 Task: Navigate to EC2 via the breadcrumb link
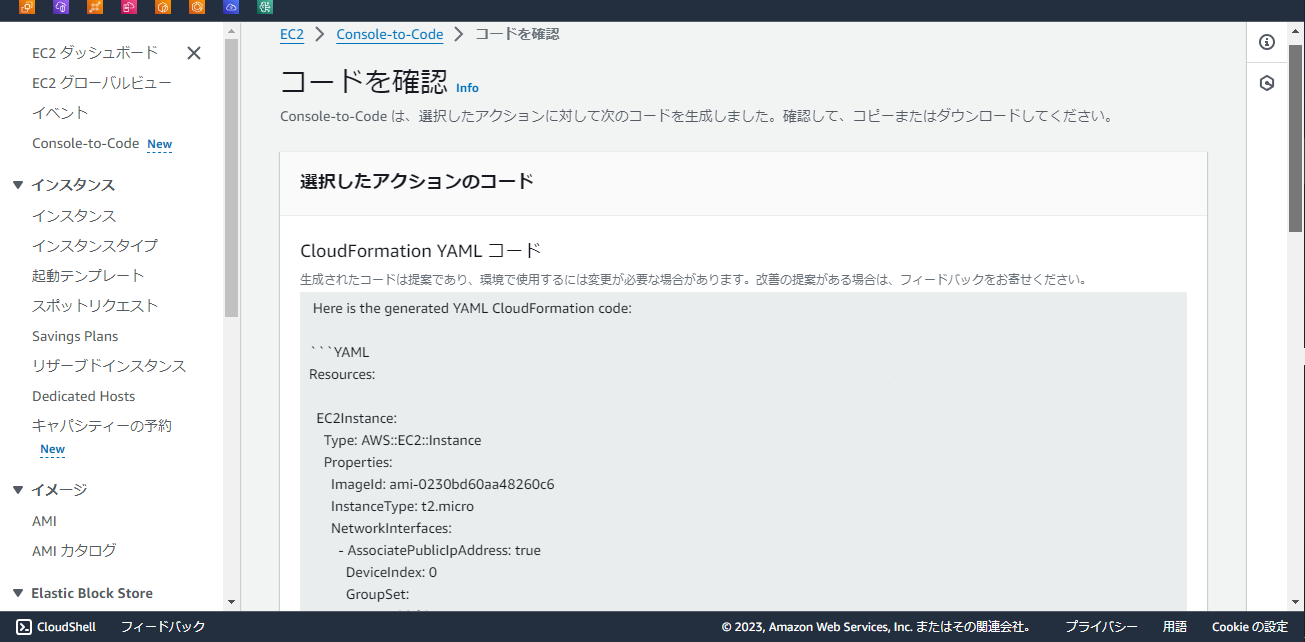(x=292, y=33)
